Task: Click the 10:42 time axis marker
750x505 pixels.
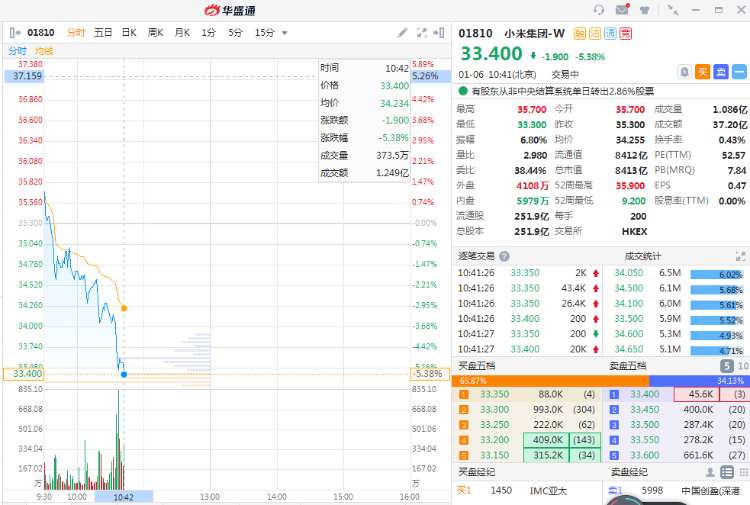Action: point(124,497)
